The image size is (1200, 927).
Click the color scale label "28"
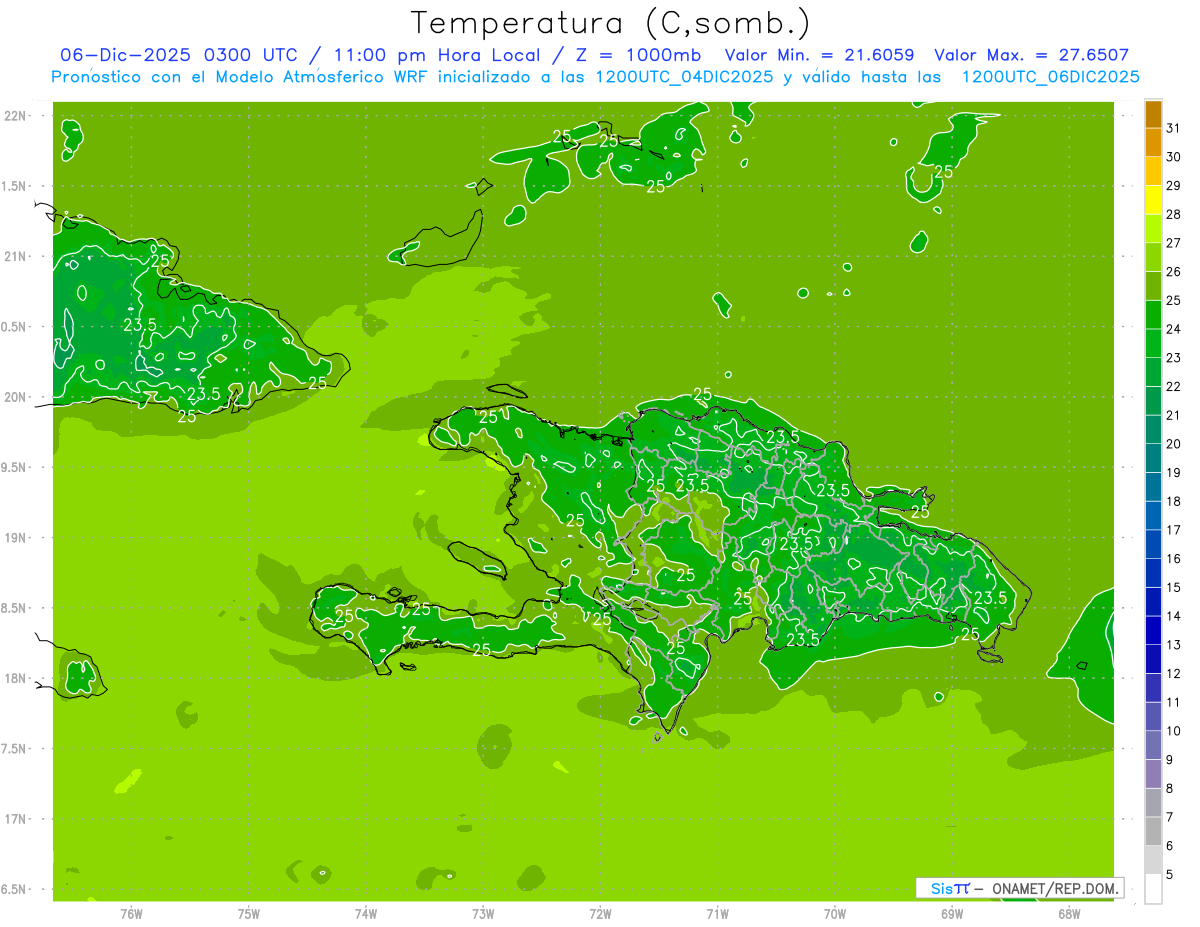point(1174,214)
